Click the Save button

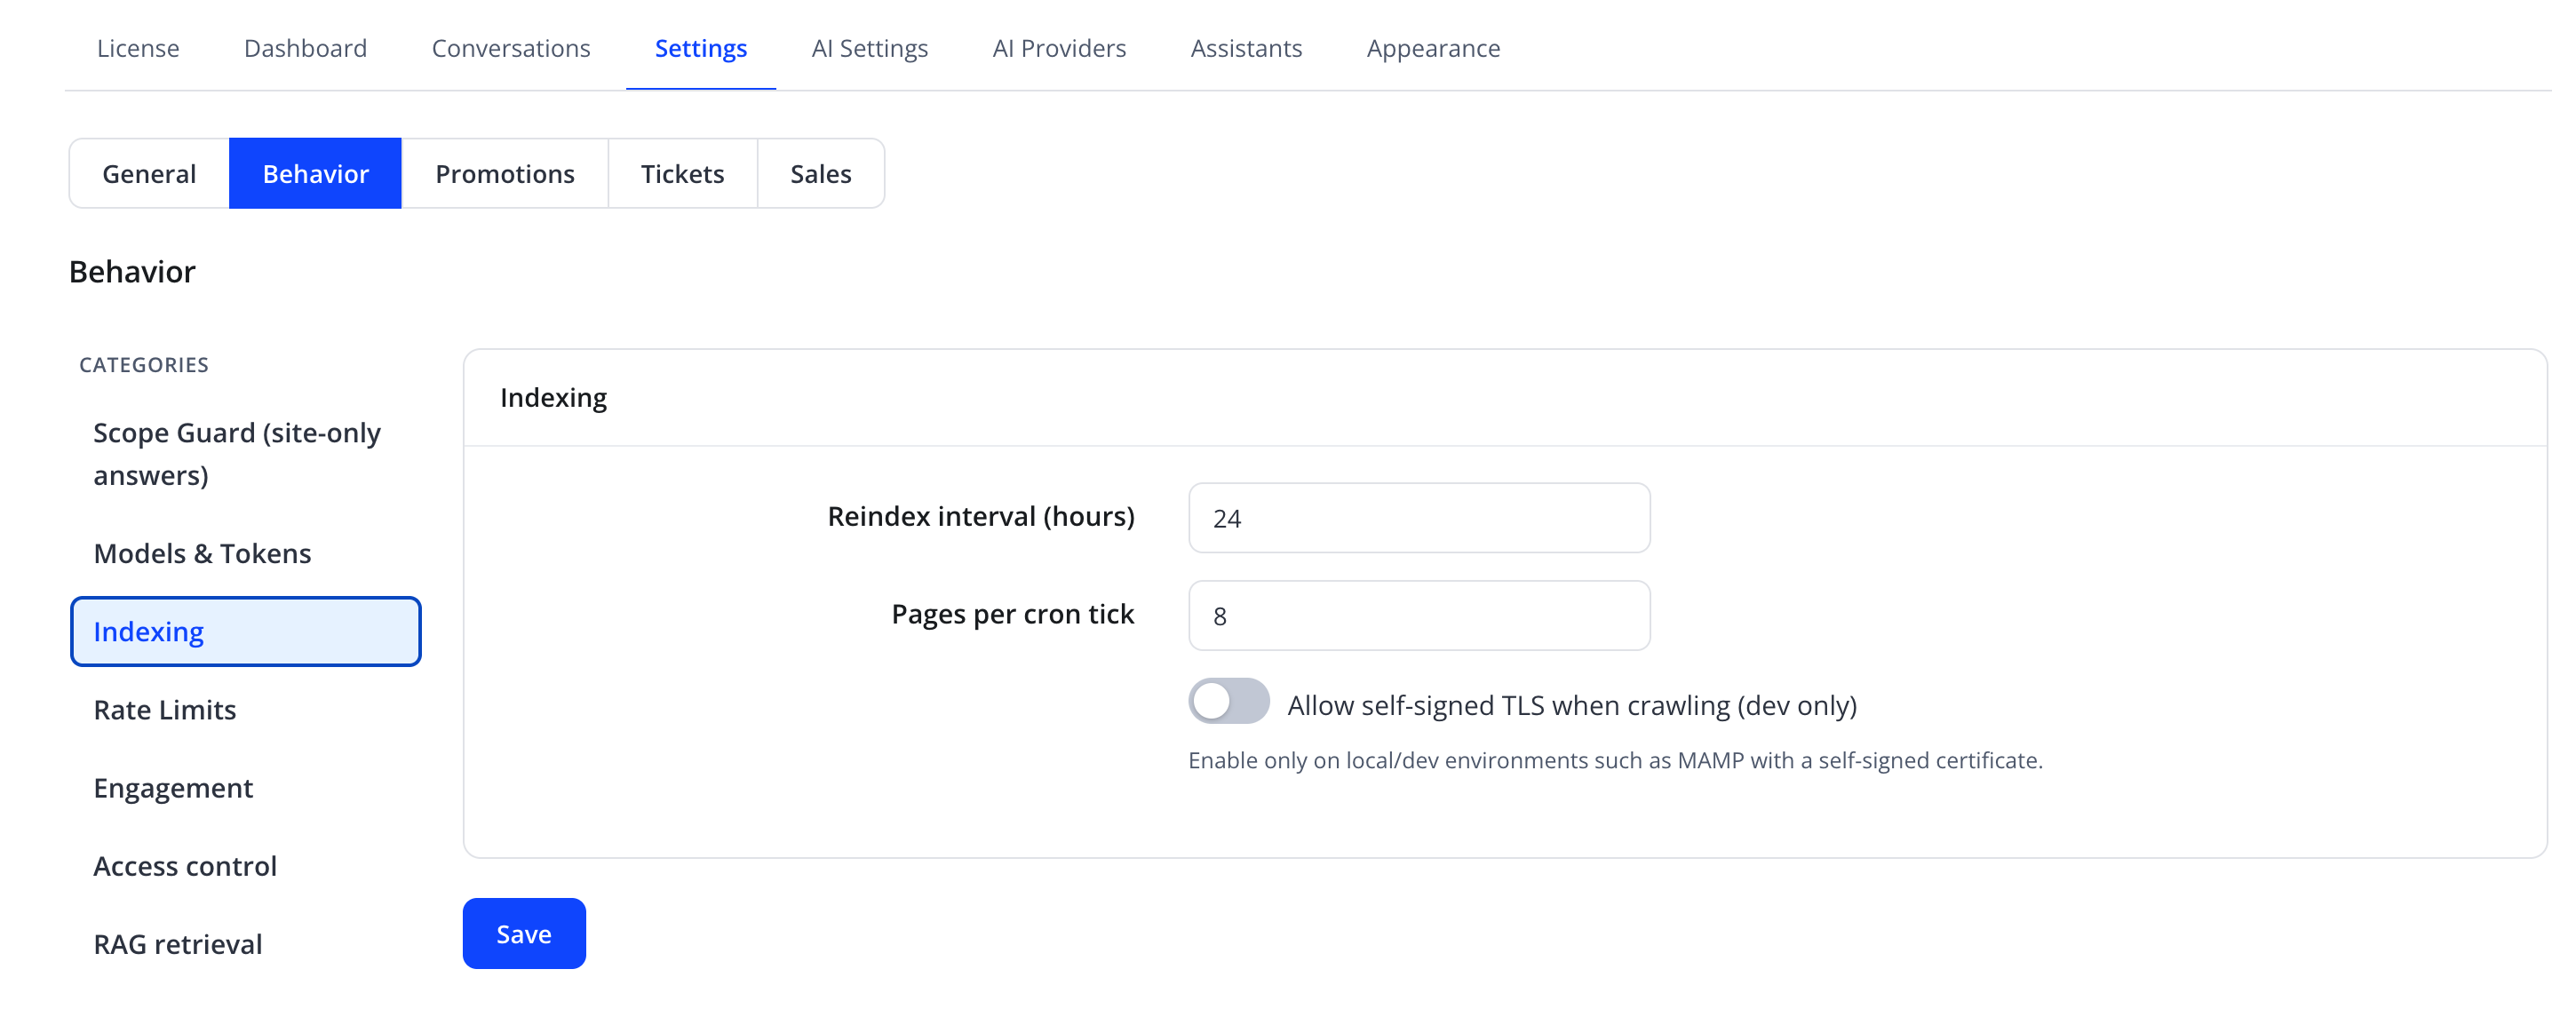point(524,933)
